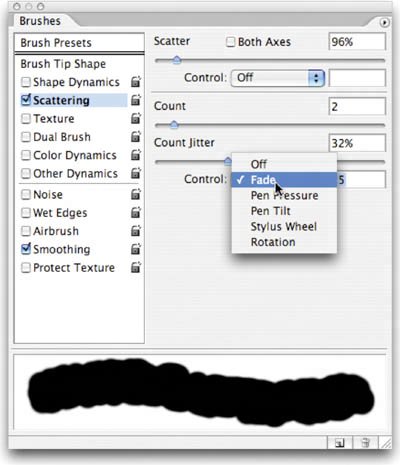
Task: Select Pen Pressure from the control menu
Action: (284, 196)
